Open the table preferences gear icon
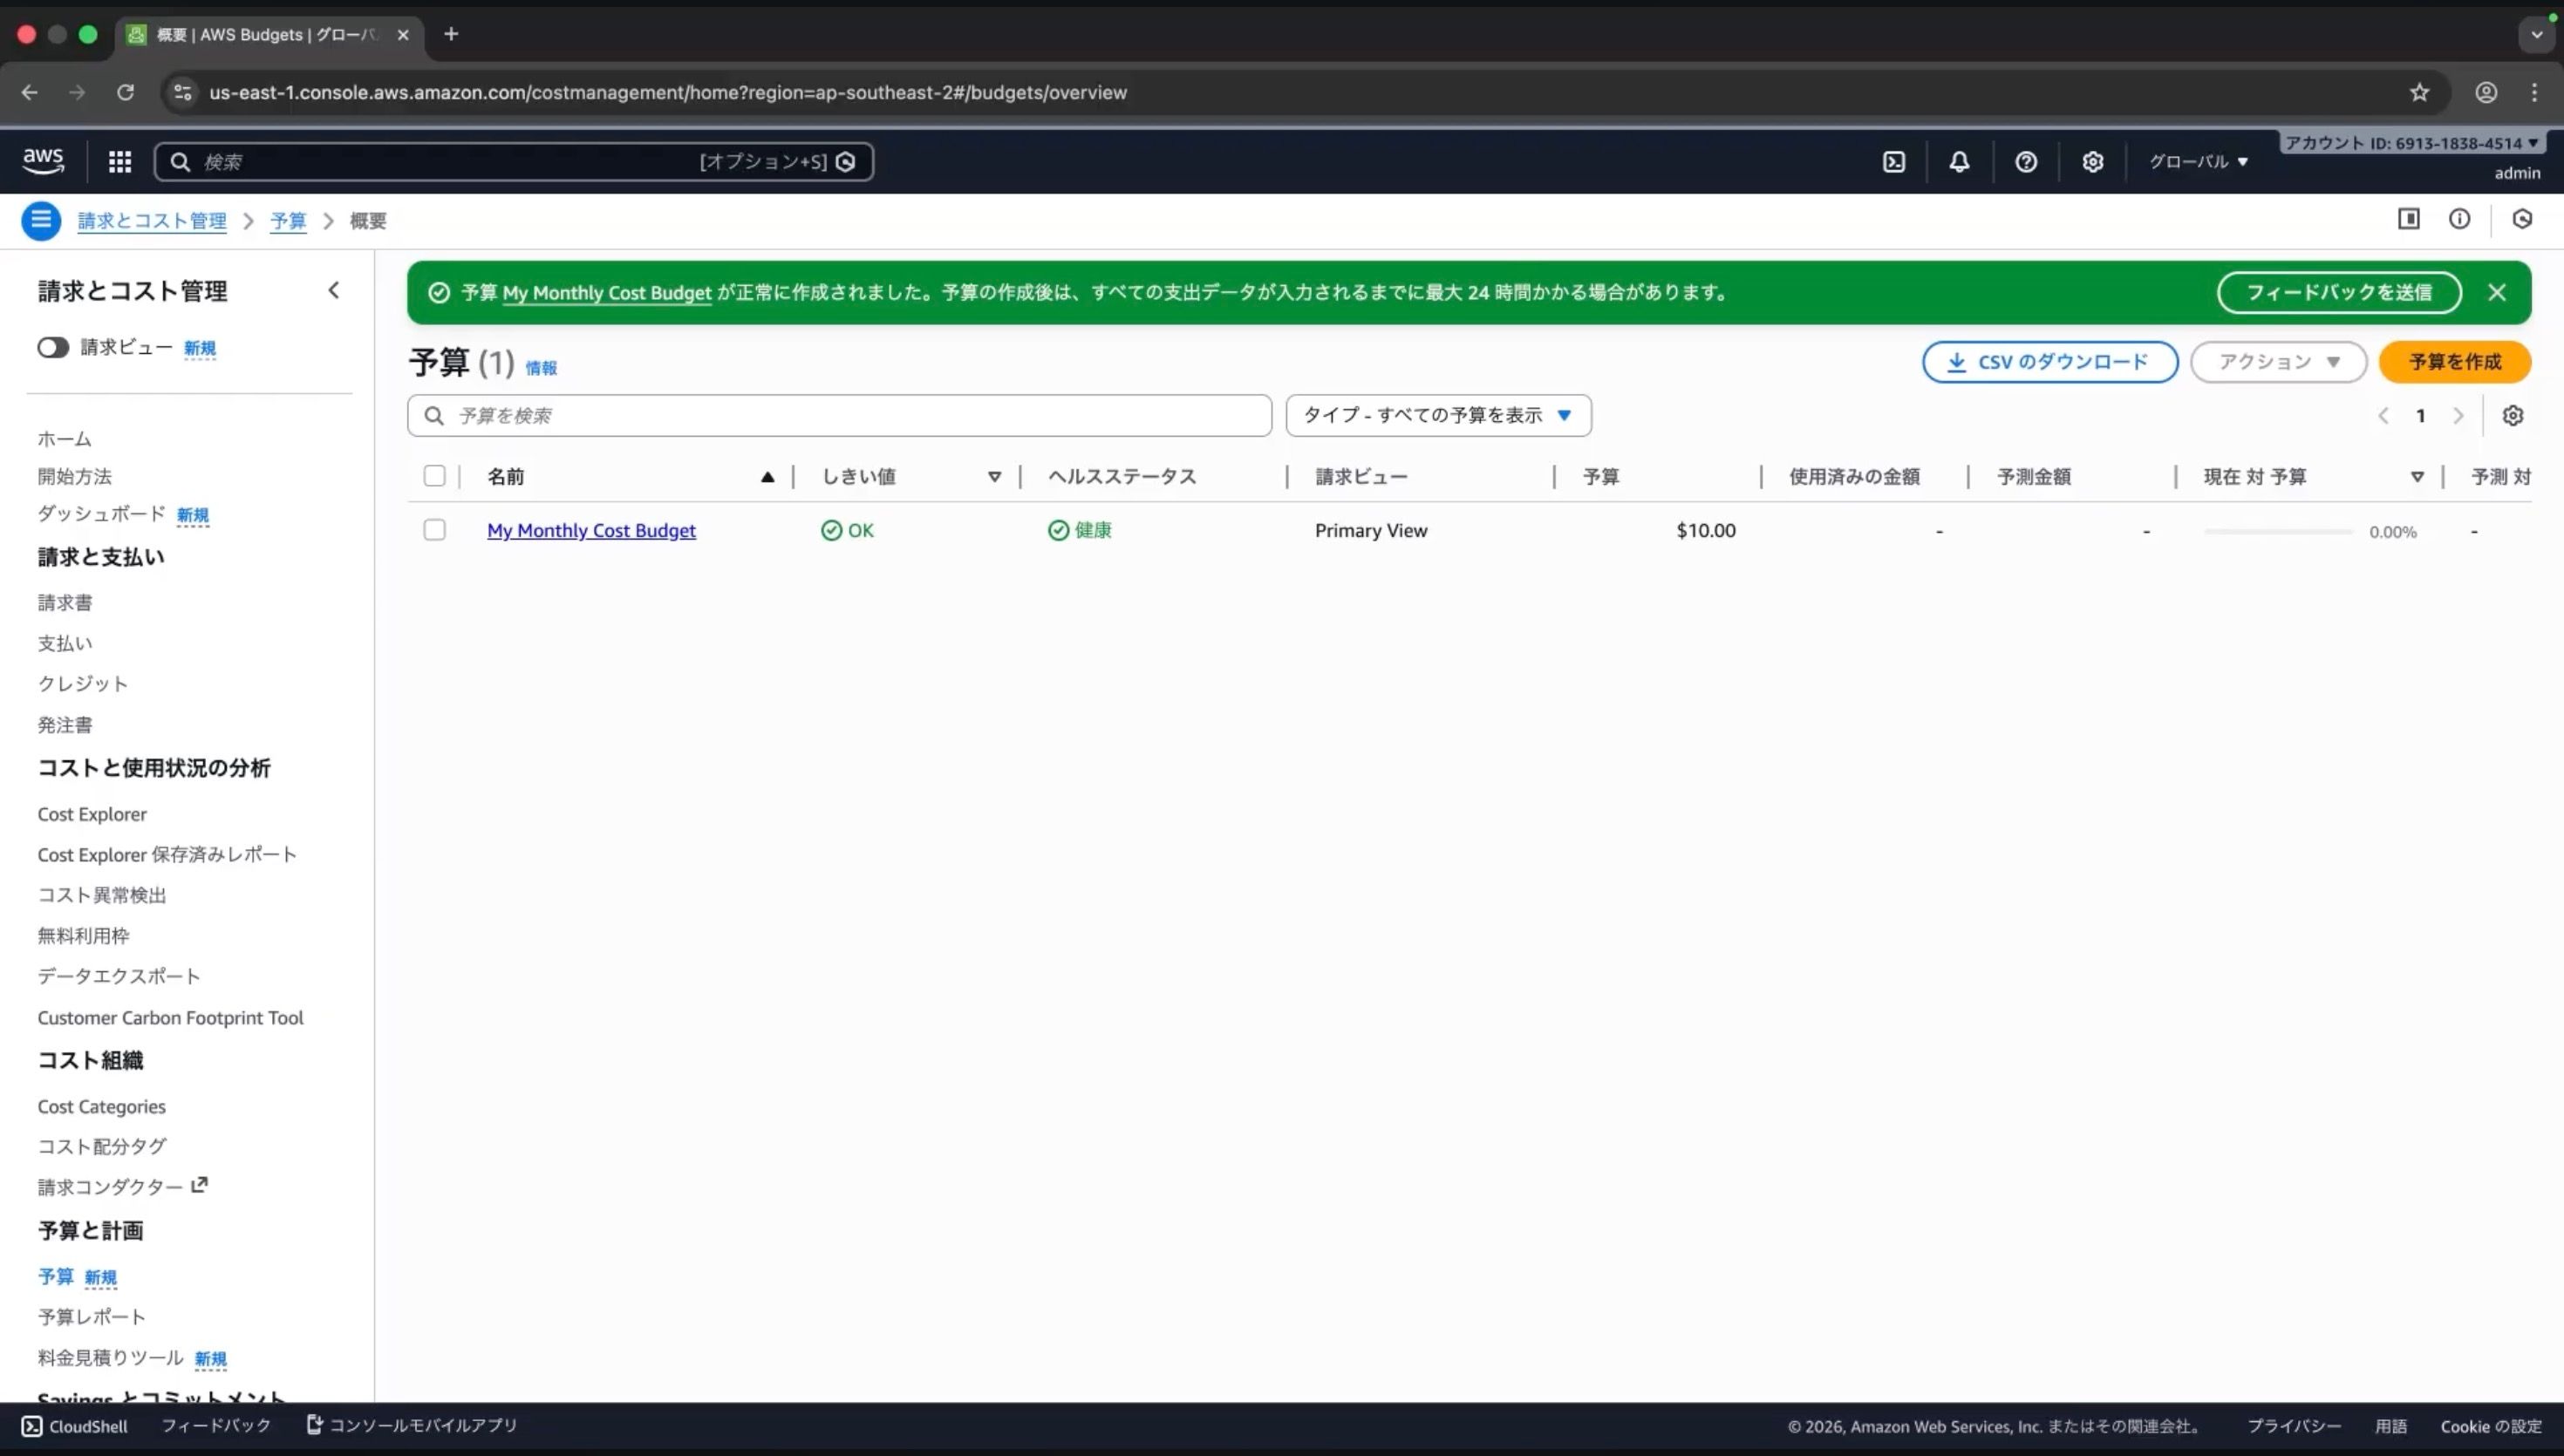Viewport: 2564px width, 1456px height. [2513, 416]
